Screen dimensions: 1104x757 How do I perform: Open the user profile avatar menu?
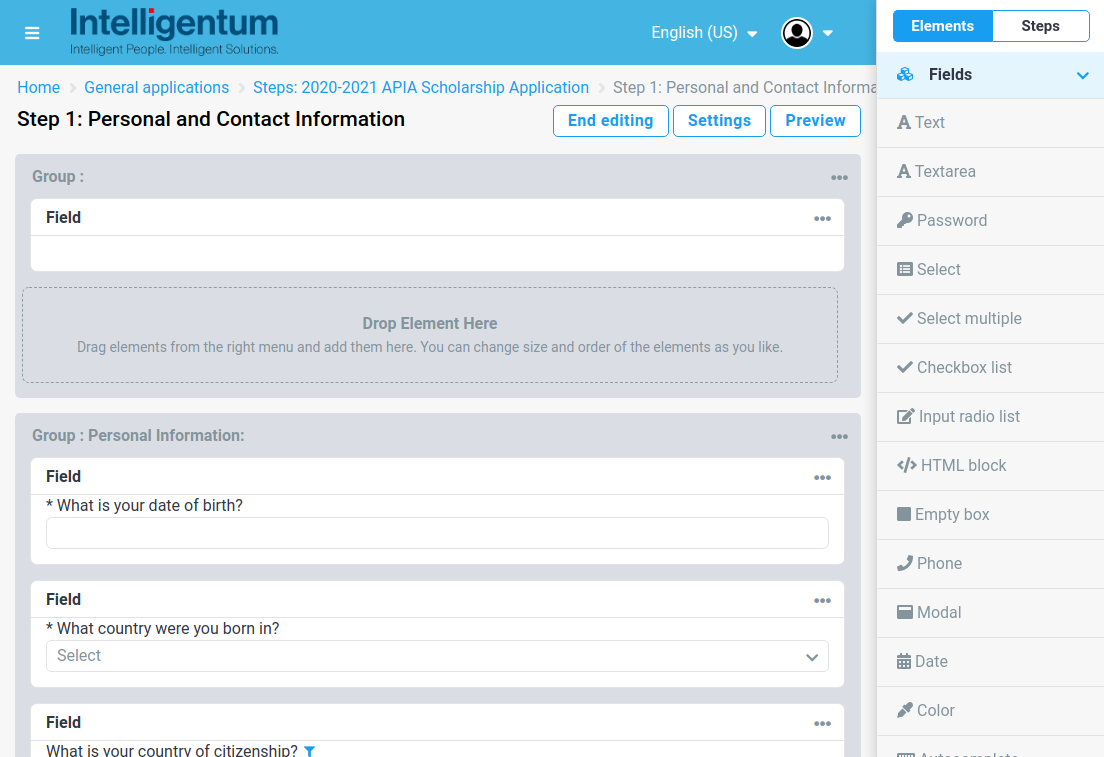(x=797, y=32)
